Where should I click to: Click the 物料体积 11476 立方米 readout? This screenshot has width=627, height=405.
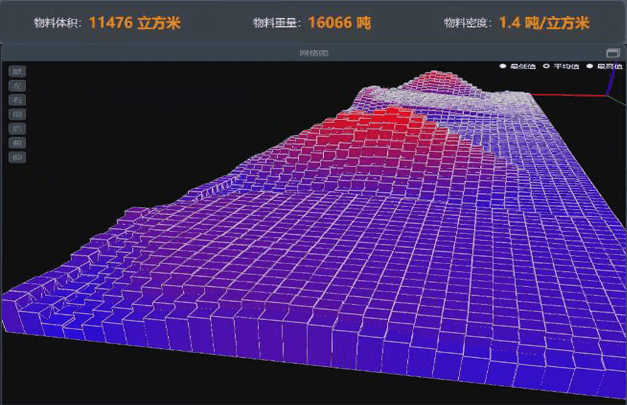(x=107, y=22)
